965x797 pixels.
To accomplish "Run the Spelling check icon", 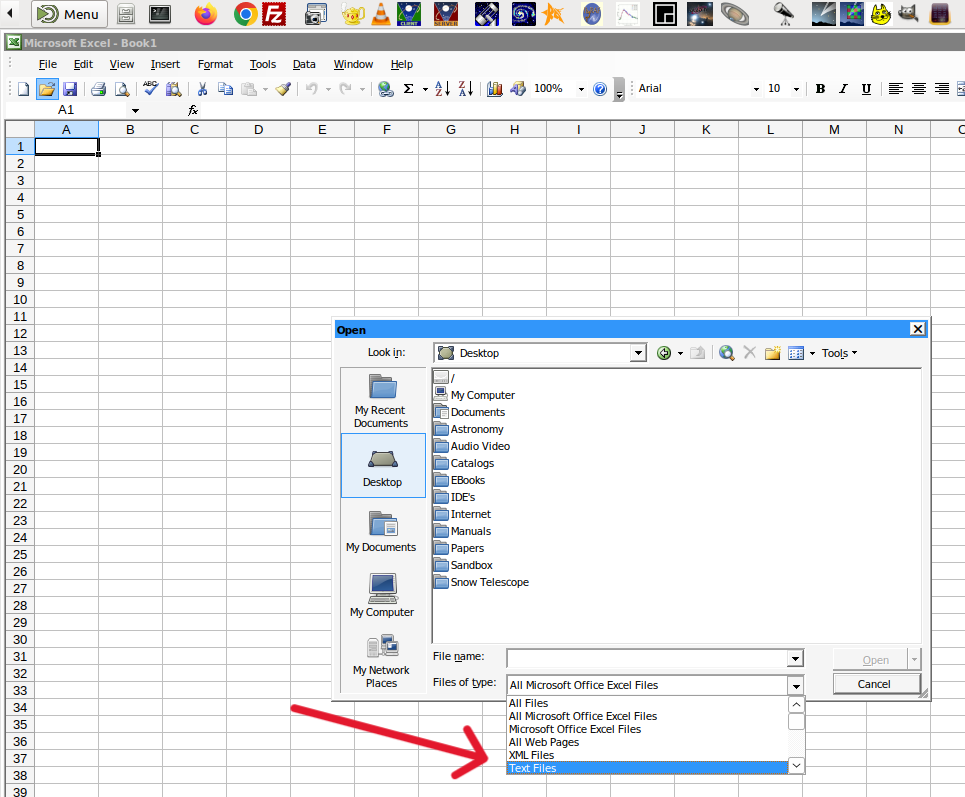I will click(150, 89).
